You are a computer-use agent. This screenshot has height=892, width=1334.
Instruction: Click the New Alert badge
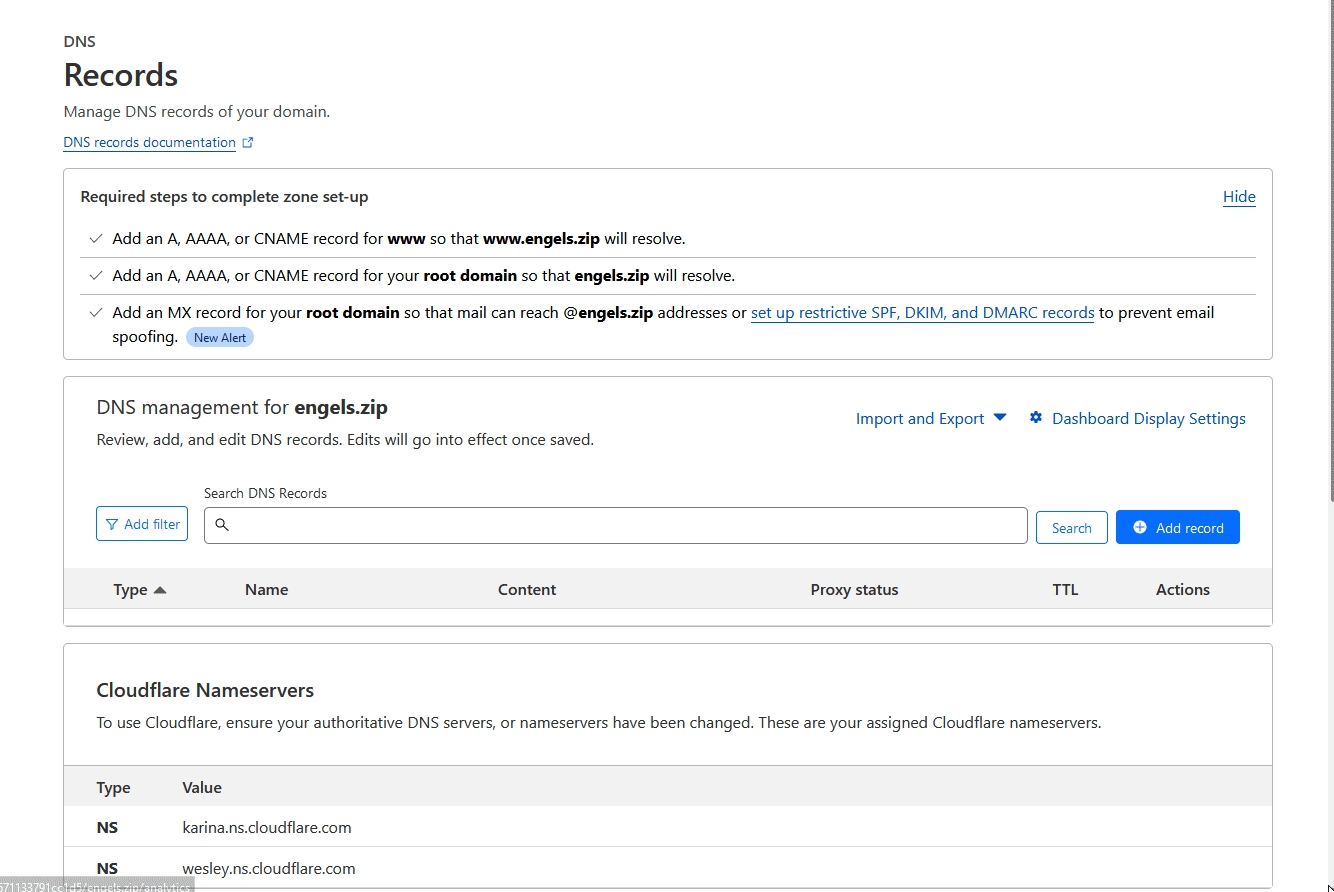point(220,338)
